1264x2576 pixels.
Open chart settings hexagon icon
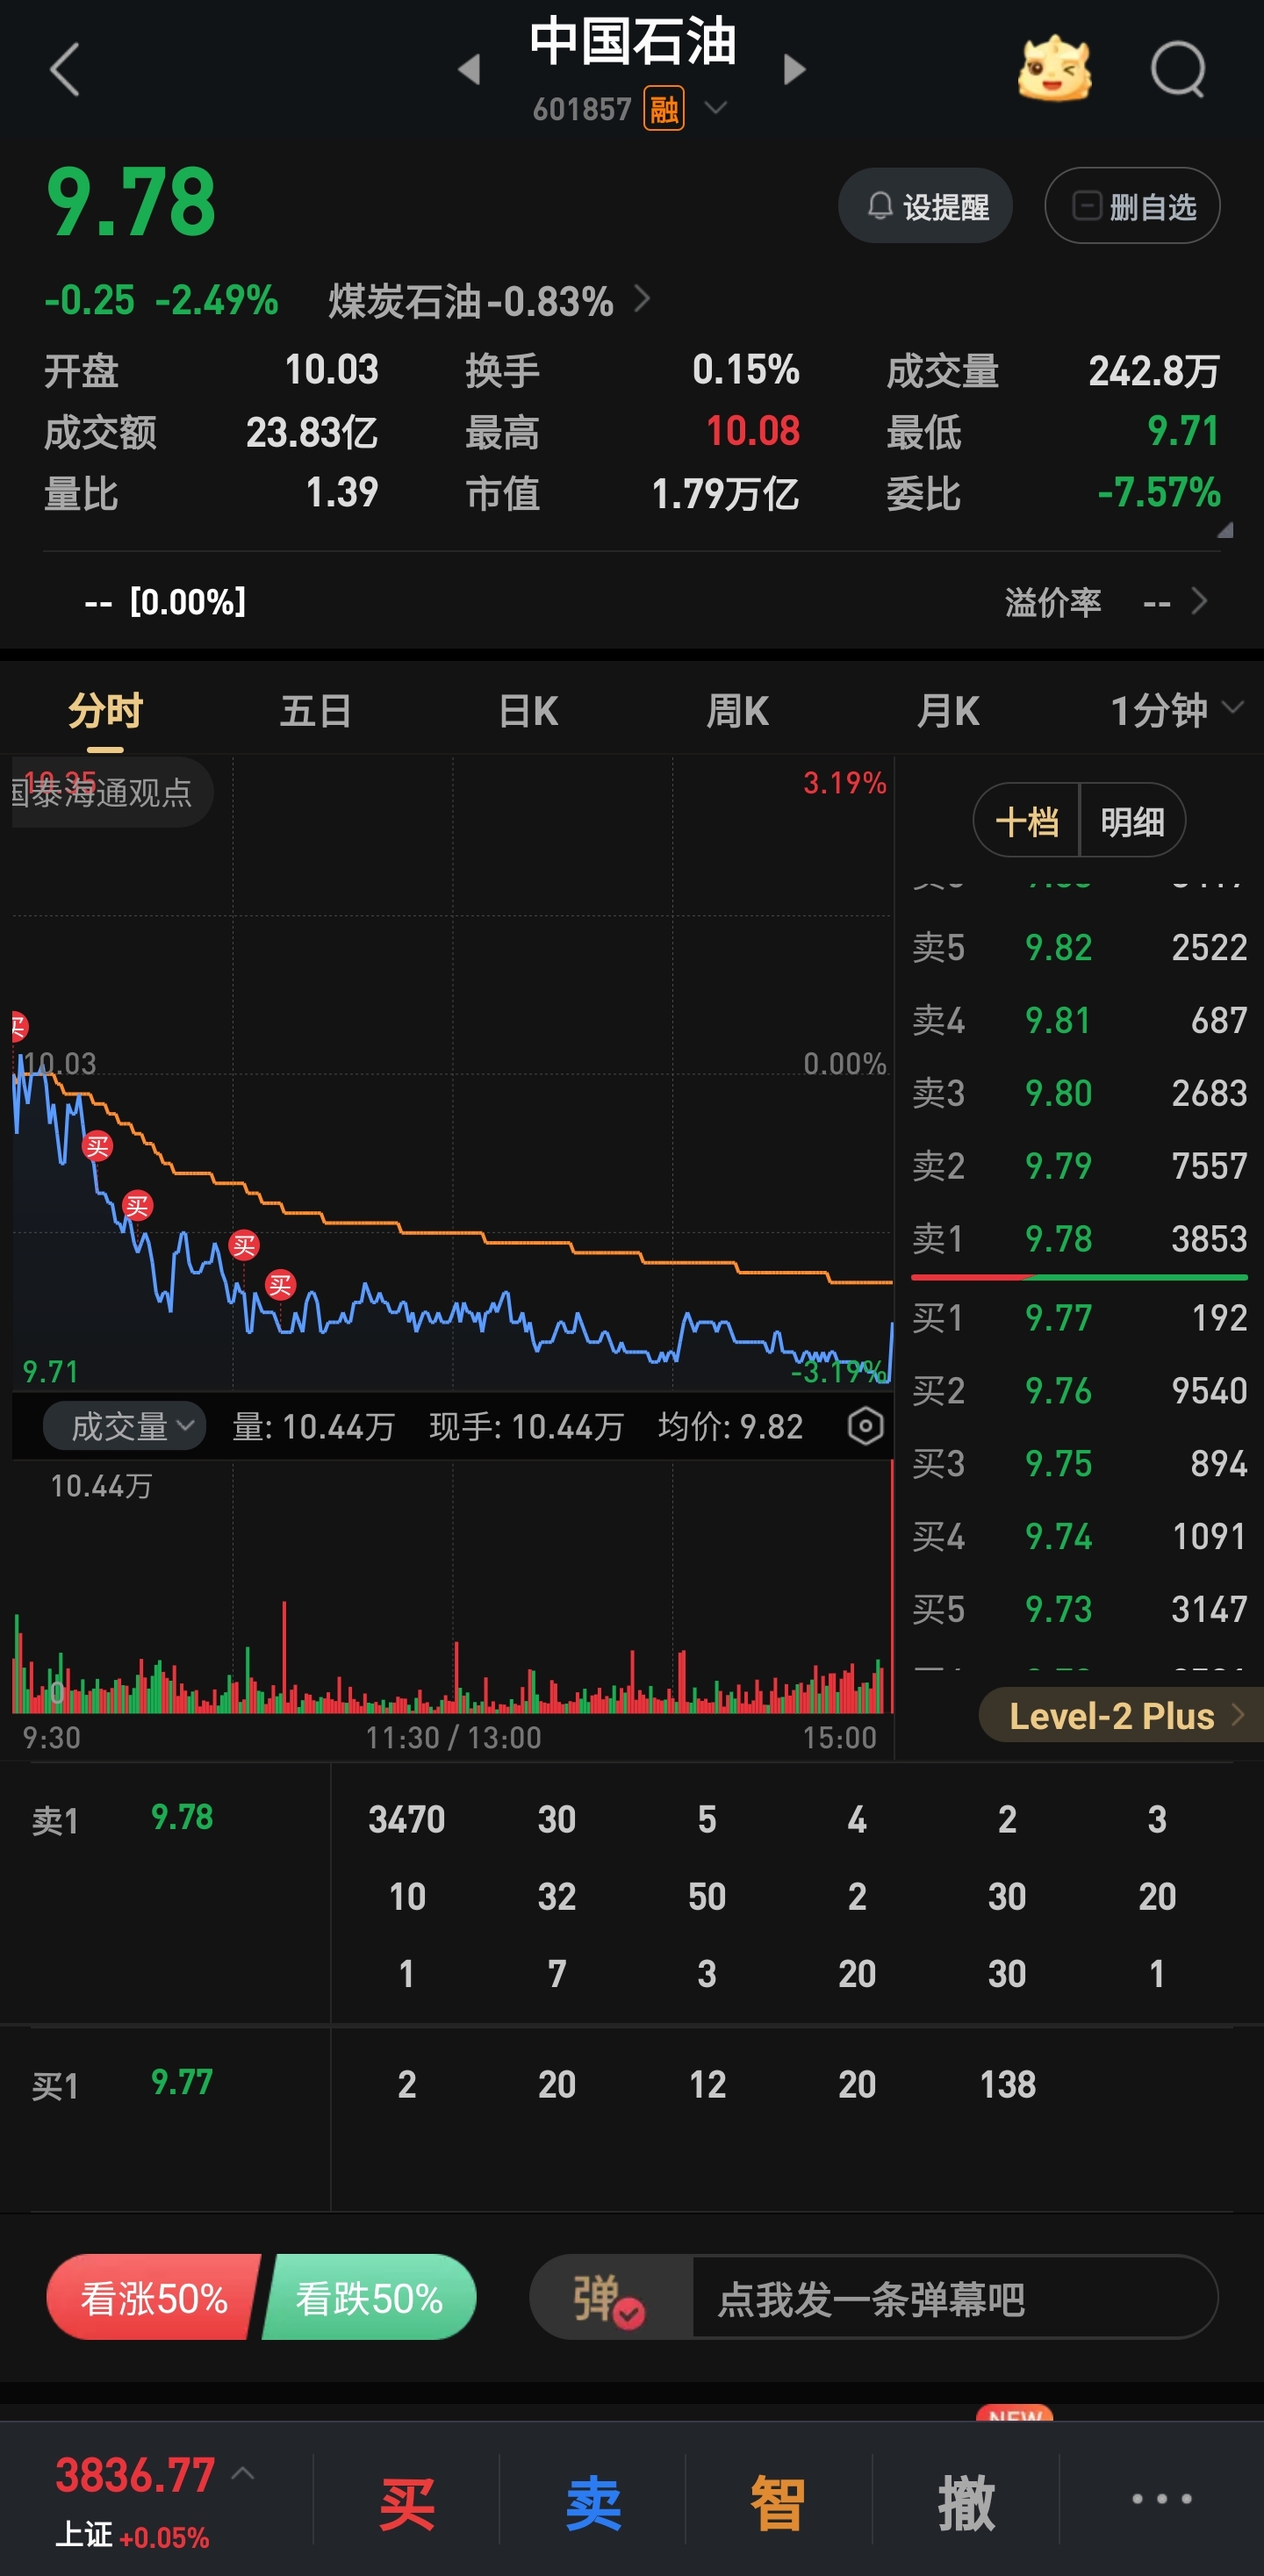(x=866, y=1426)
